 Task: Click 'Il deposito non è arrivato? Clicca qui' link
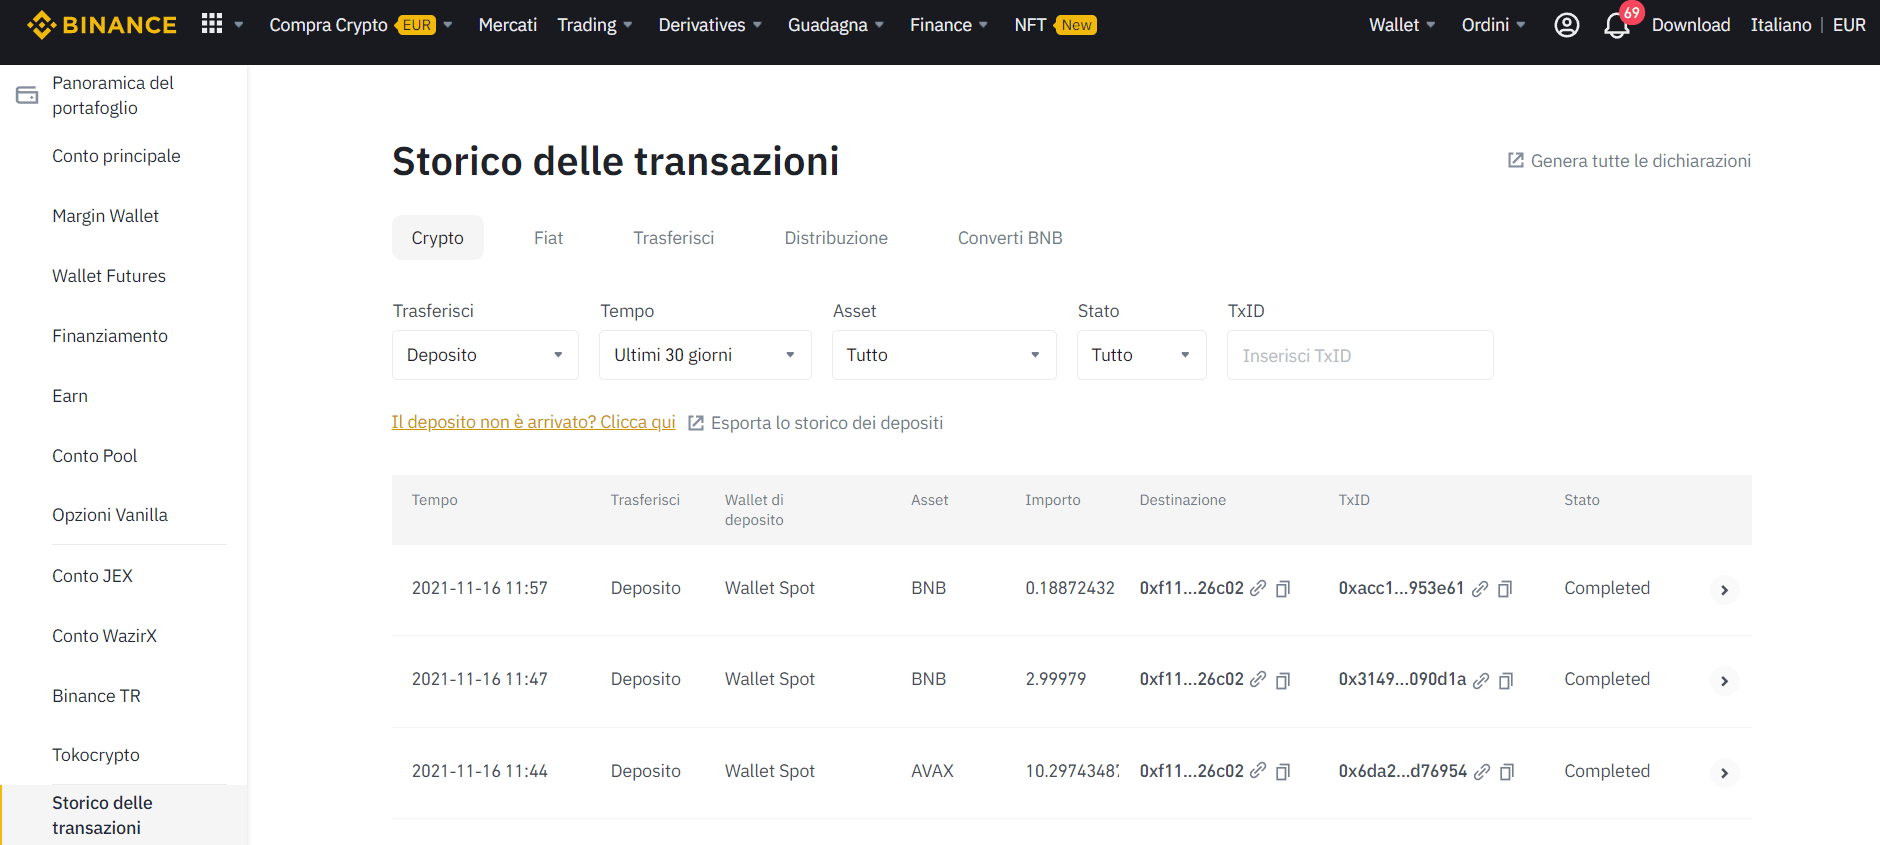point(533,422)
